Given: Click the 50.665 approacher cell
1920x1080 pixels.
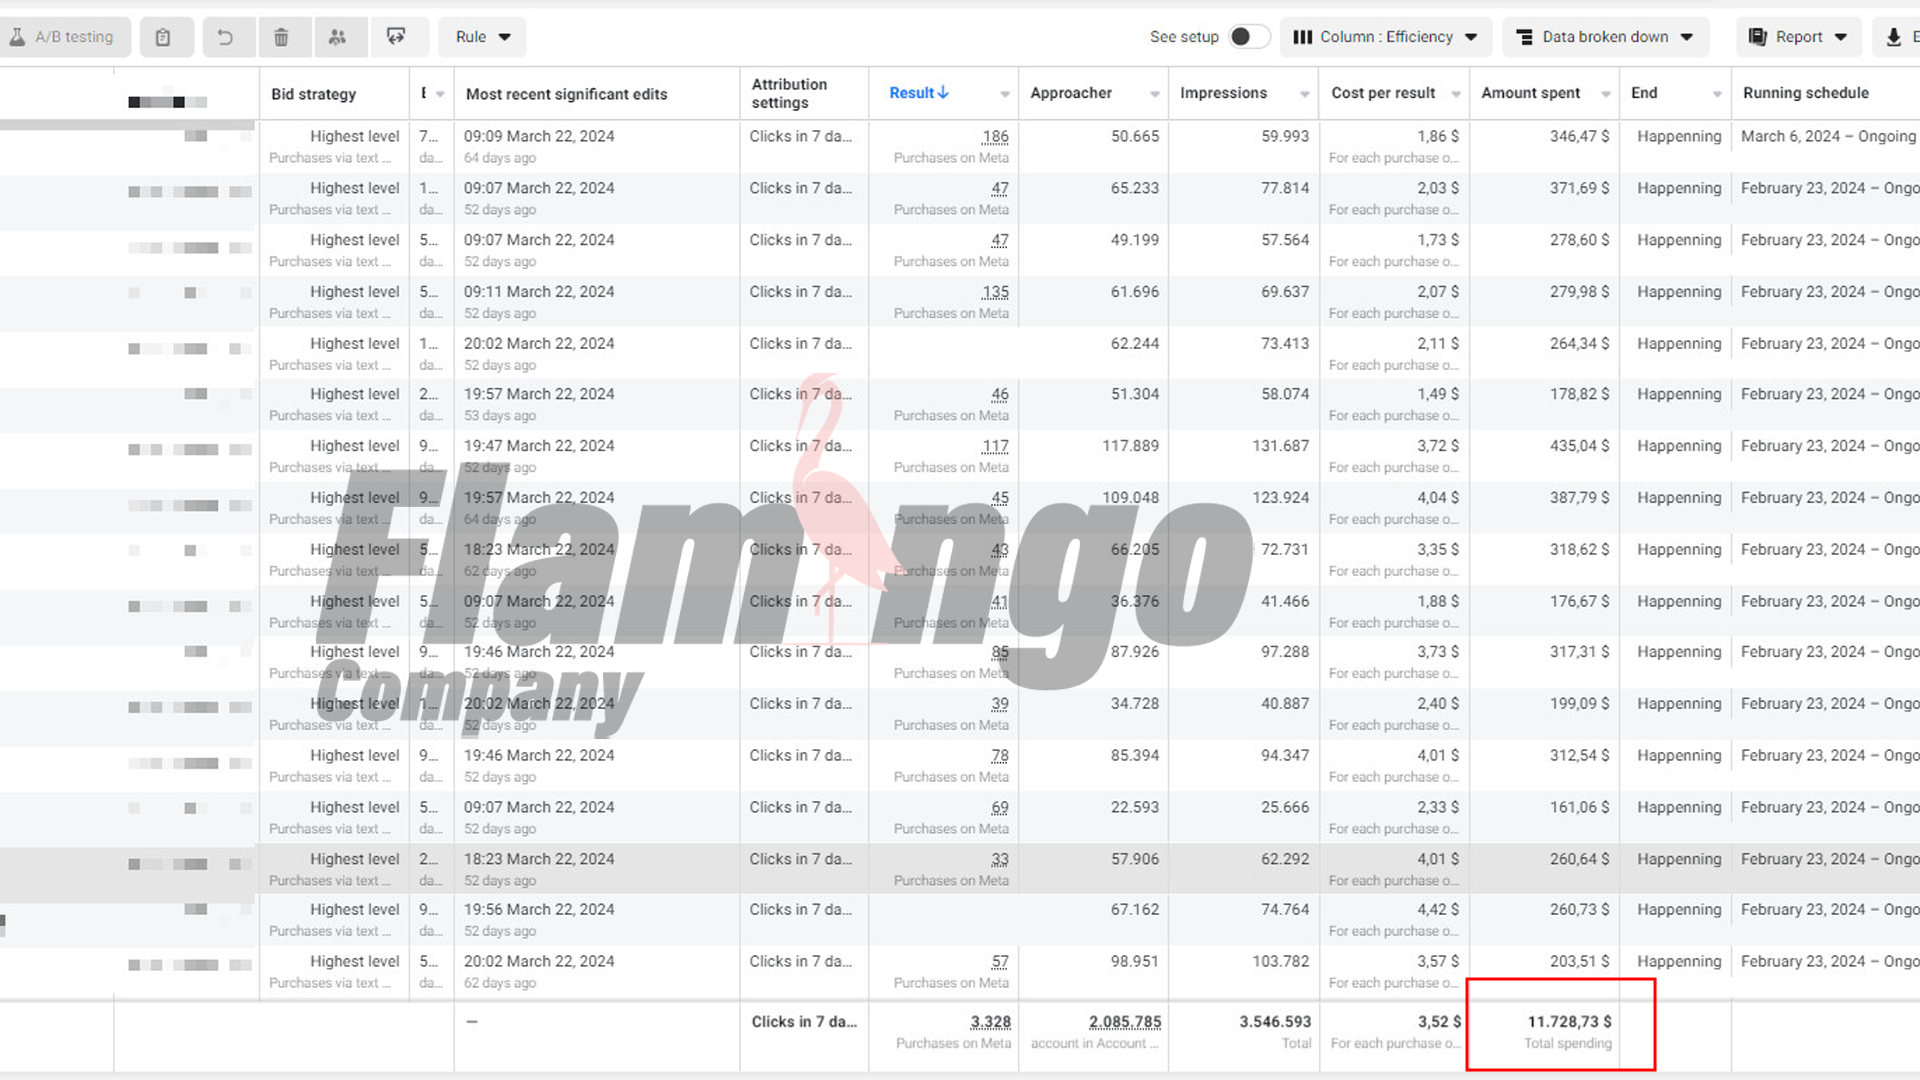Looking at the screenshot, I should (x=1135, y=137).
